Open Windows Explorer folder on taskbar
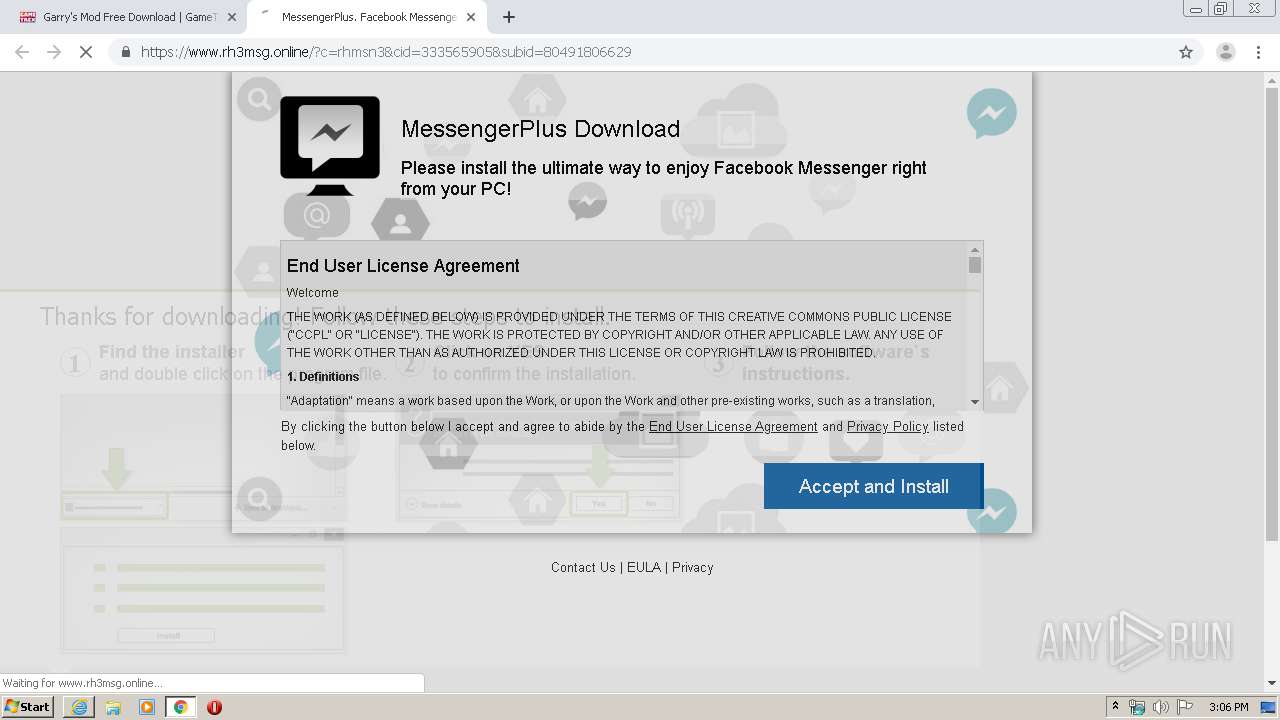This screenshot has width=1280, height=720. coord(113,707)
